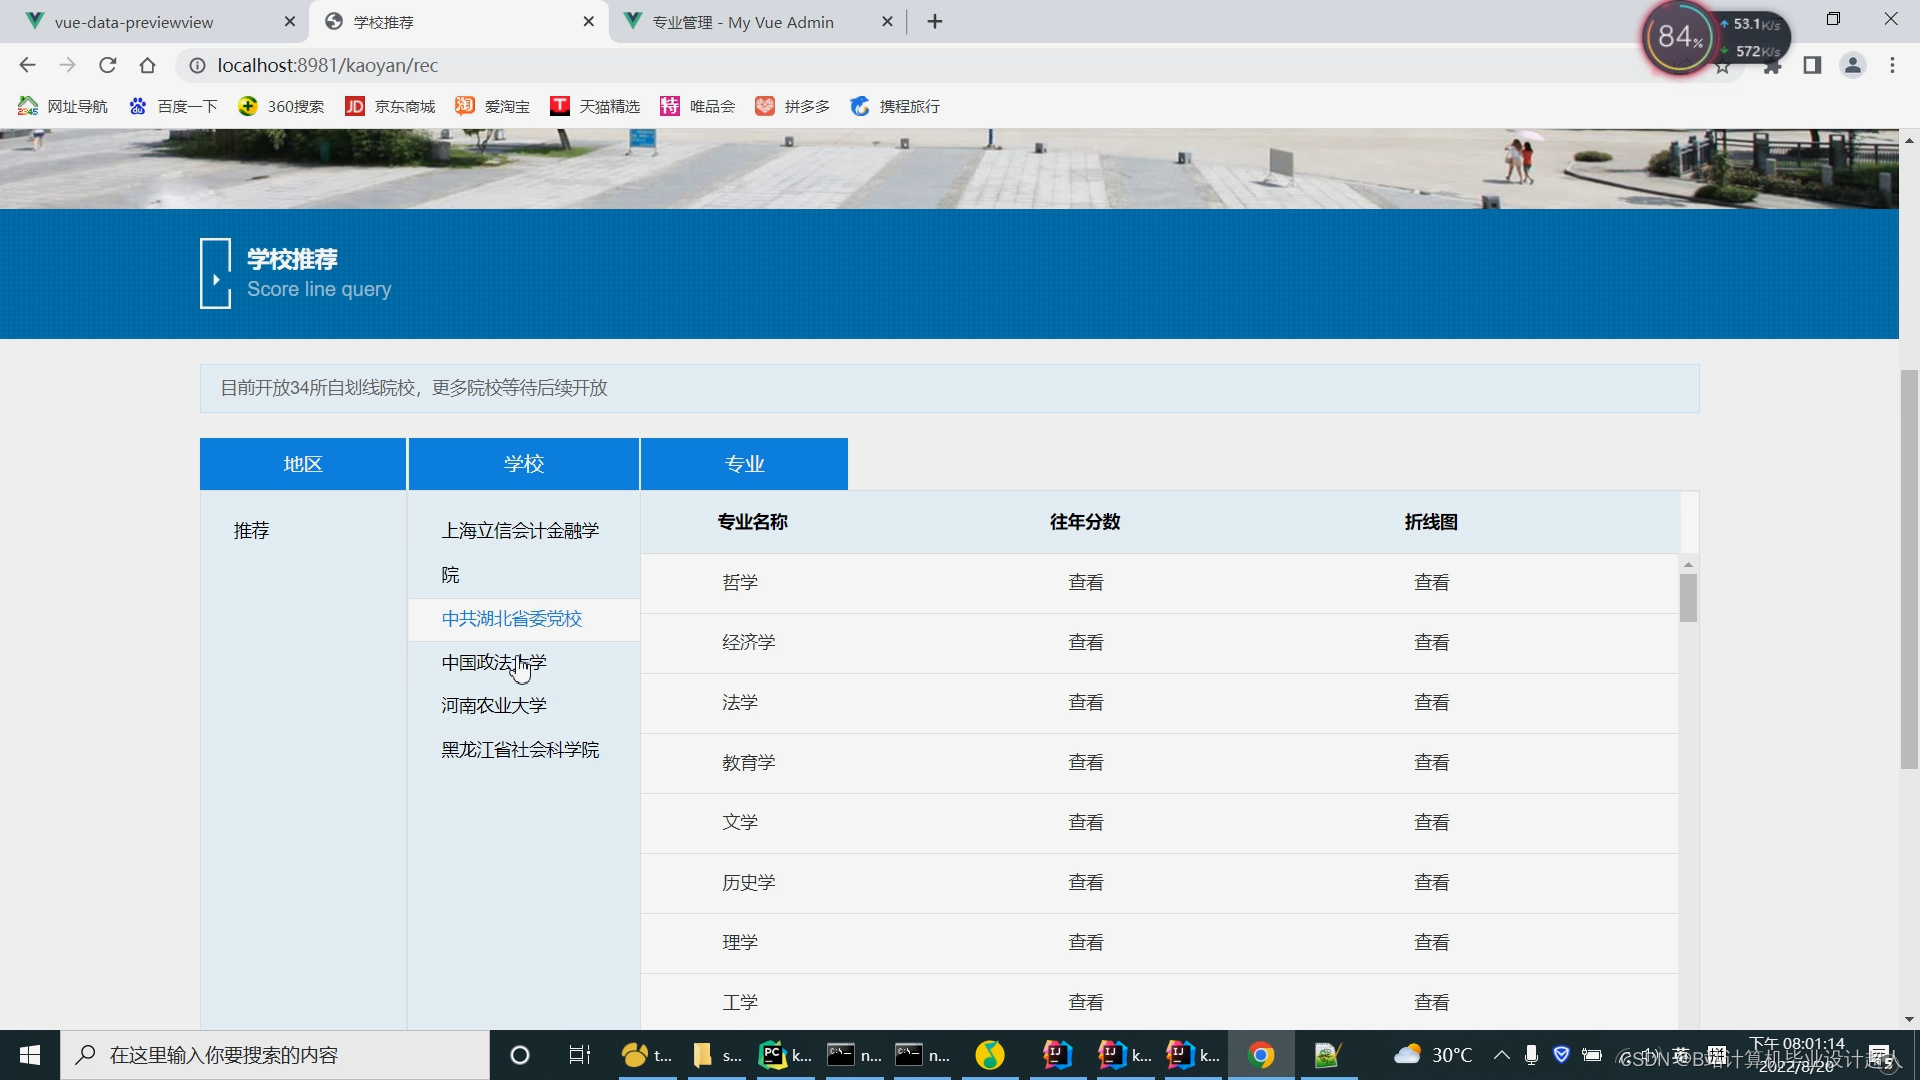Screen dimensions: 1920x1080
Task: Select 河南农业大学 in the school list
Action: pyautogui.click(x=494, y=706)
